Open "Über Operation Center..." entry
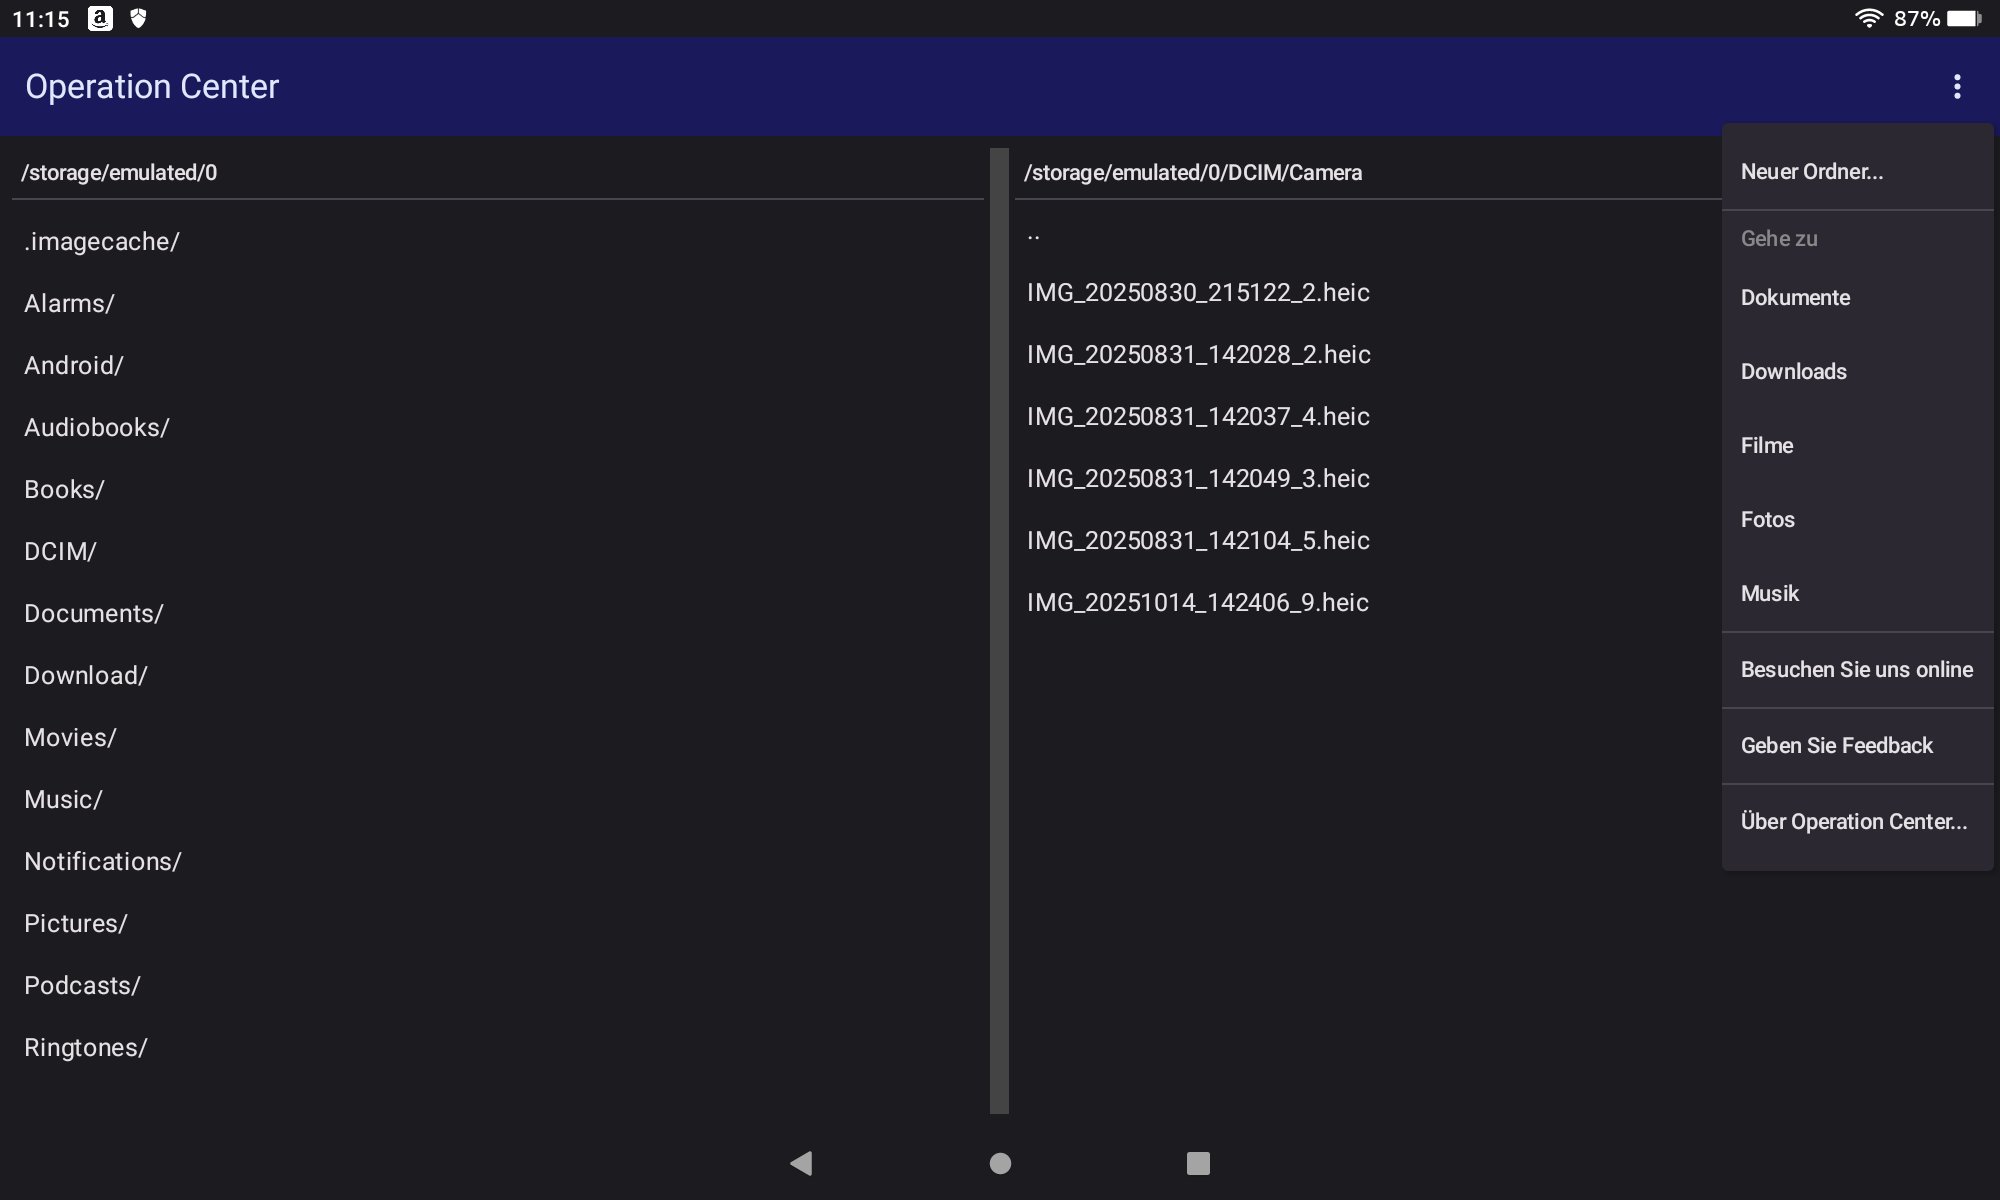 coord(1853,822)
